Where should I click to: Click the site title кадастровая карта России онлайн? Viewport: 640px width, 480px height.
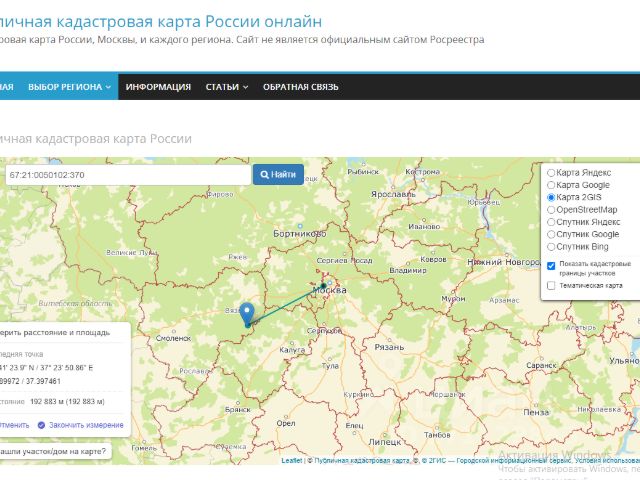[161, 21]
